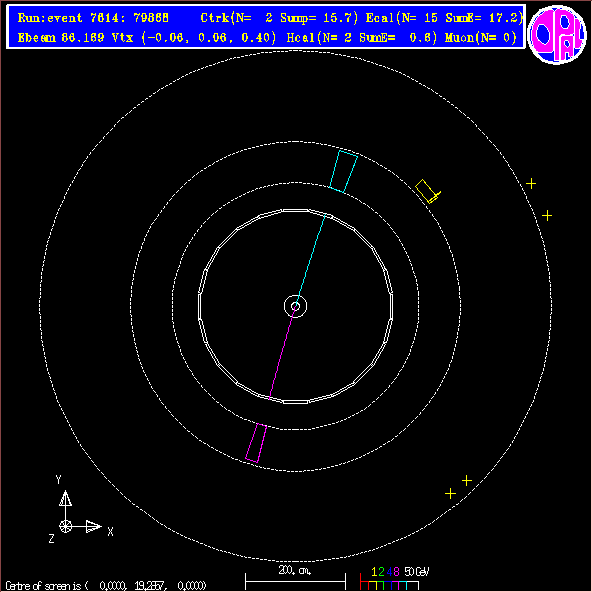
Task: Select the magenta calorimeter cluster box
Action: point(256,443)
